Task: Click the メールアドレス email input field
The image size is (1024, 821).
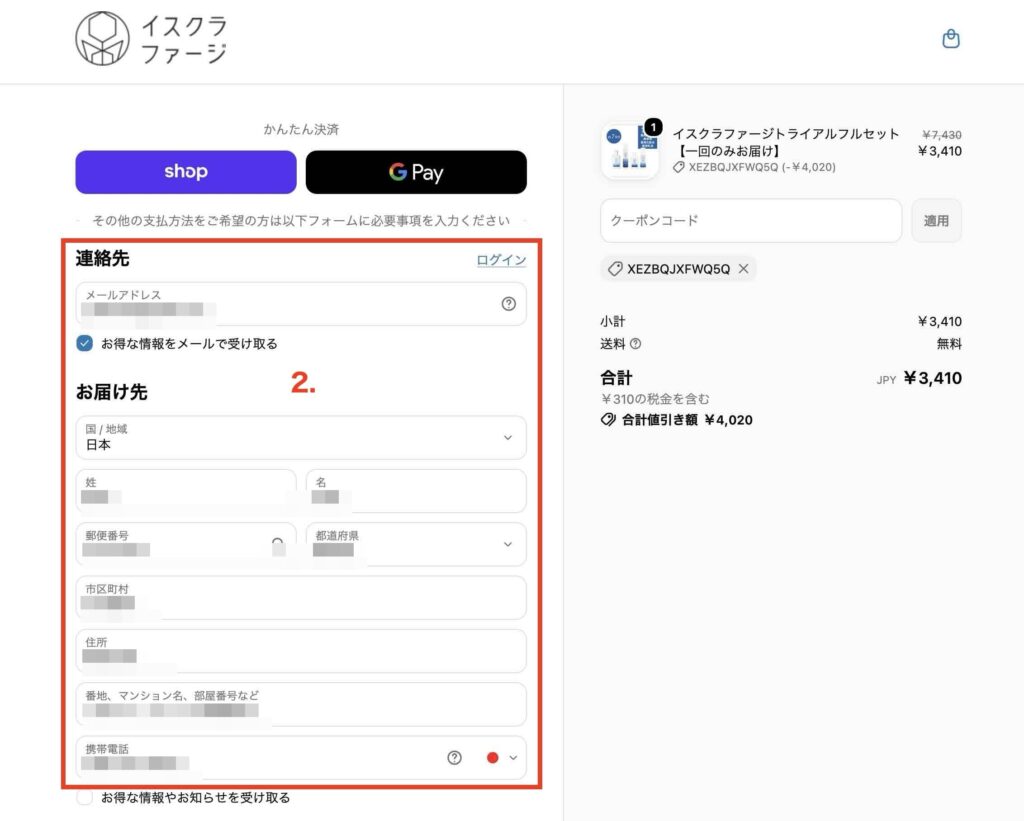Action: click(301, 304)
